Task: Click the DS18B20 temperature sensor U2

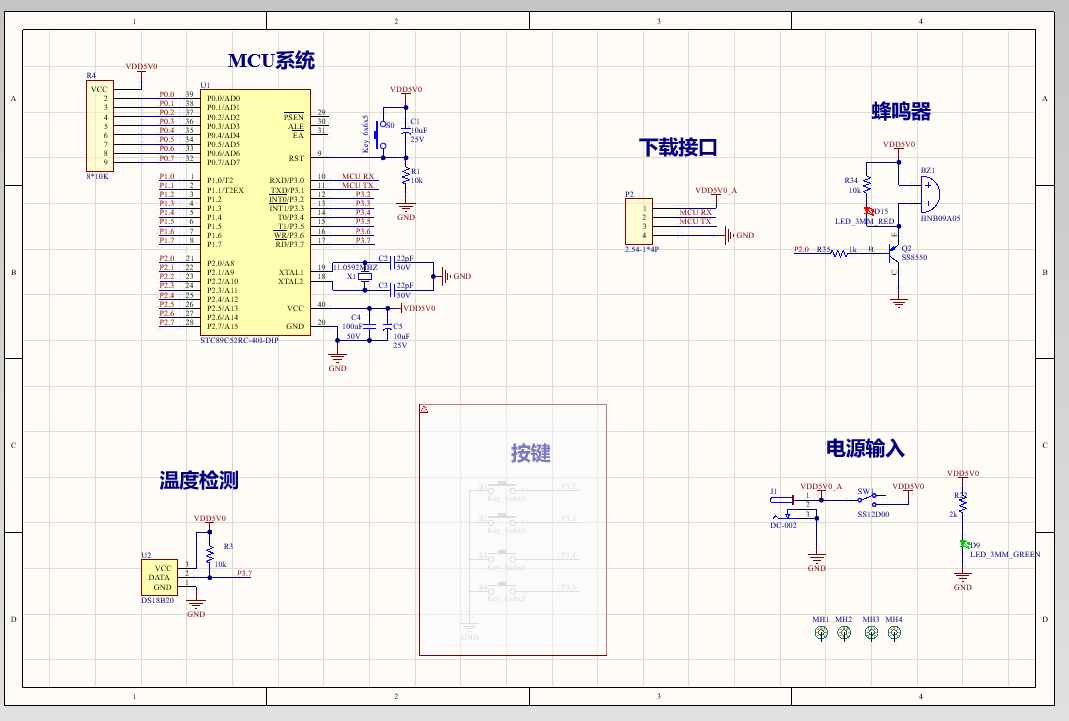Action: coord(158,577)
